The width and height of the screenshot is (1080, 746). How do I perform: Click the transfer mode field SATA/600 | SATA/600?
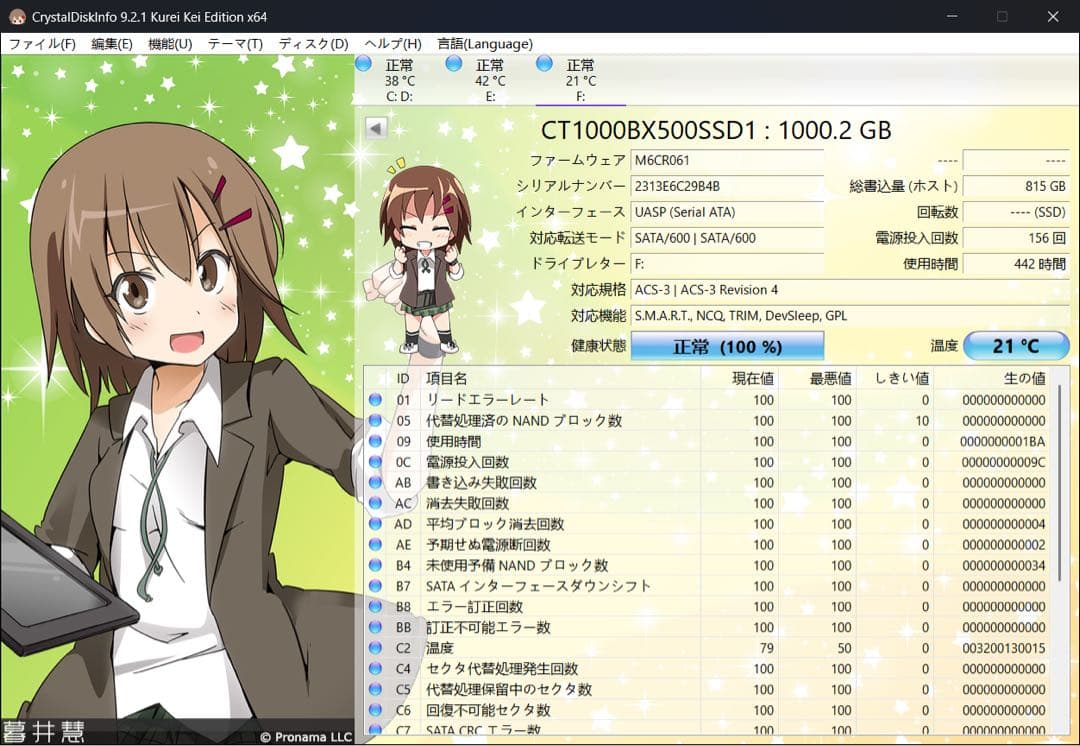click(727, 238)
